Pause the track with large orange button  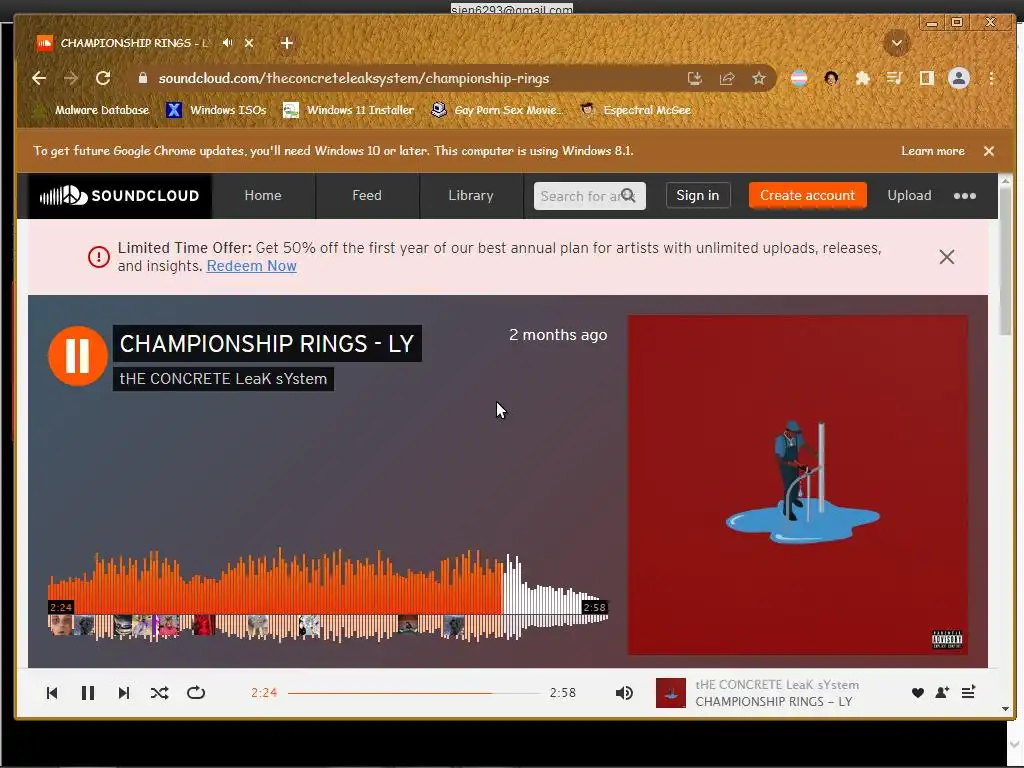tap(77, 356)
